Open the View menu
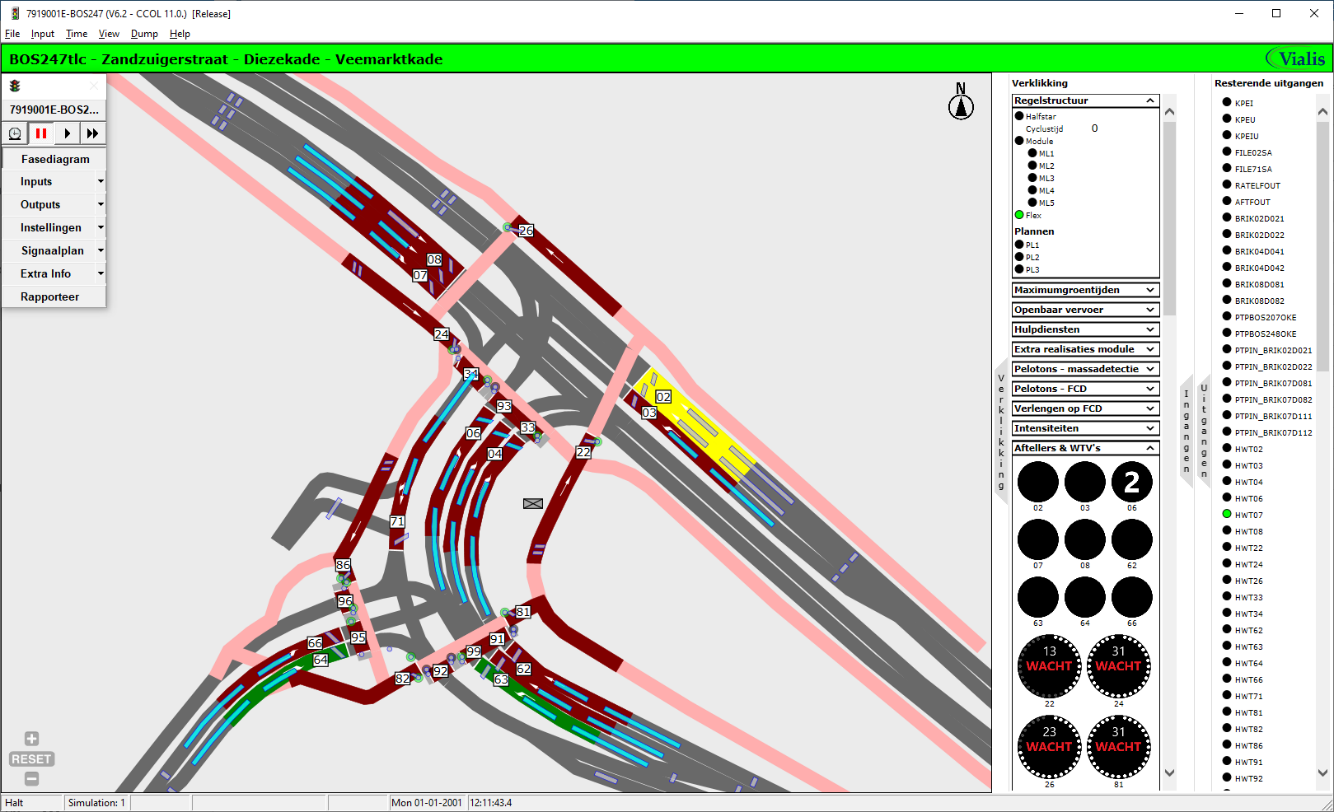The width and height of the screenshot is (1334, 812). click(109, 34)
